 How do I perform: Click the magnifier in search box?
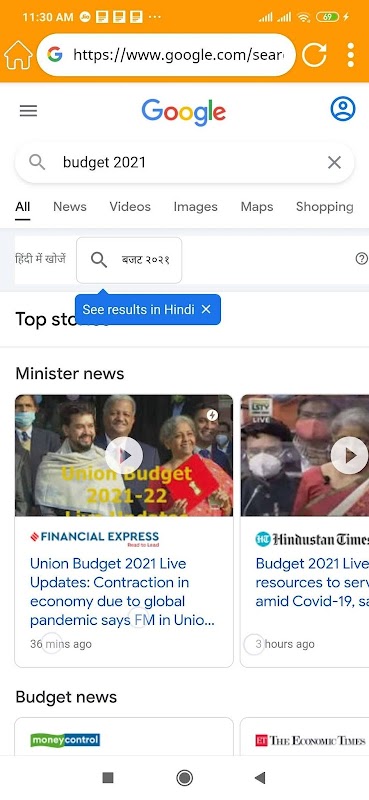37,162
